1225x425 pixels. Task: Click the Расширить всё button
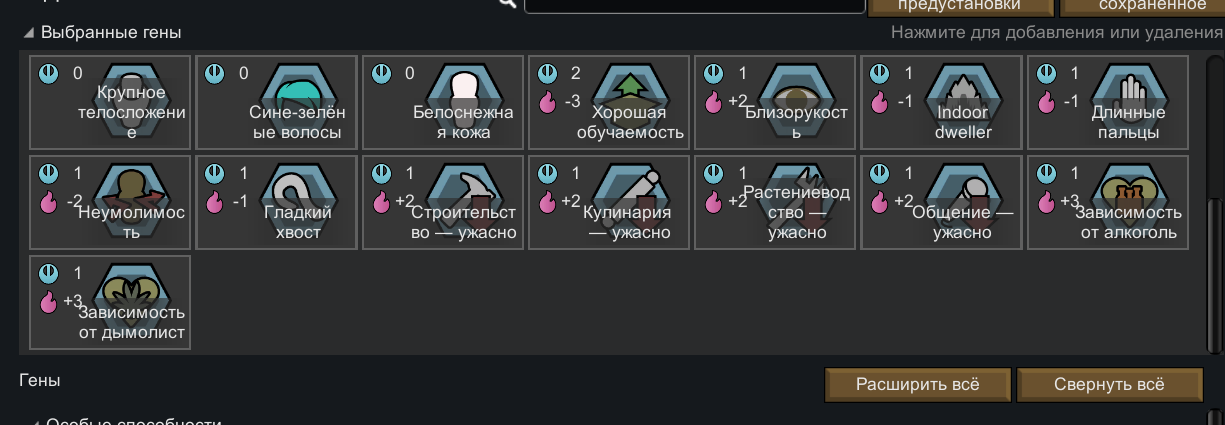pyautogui.click(x=918, y=384)
